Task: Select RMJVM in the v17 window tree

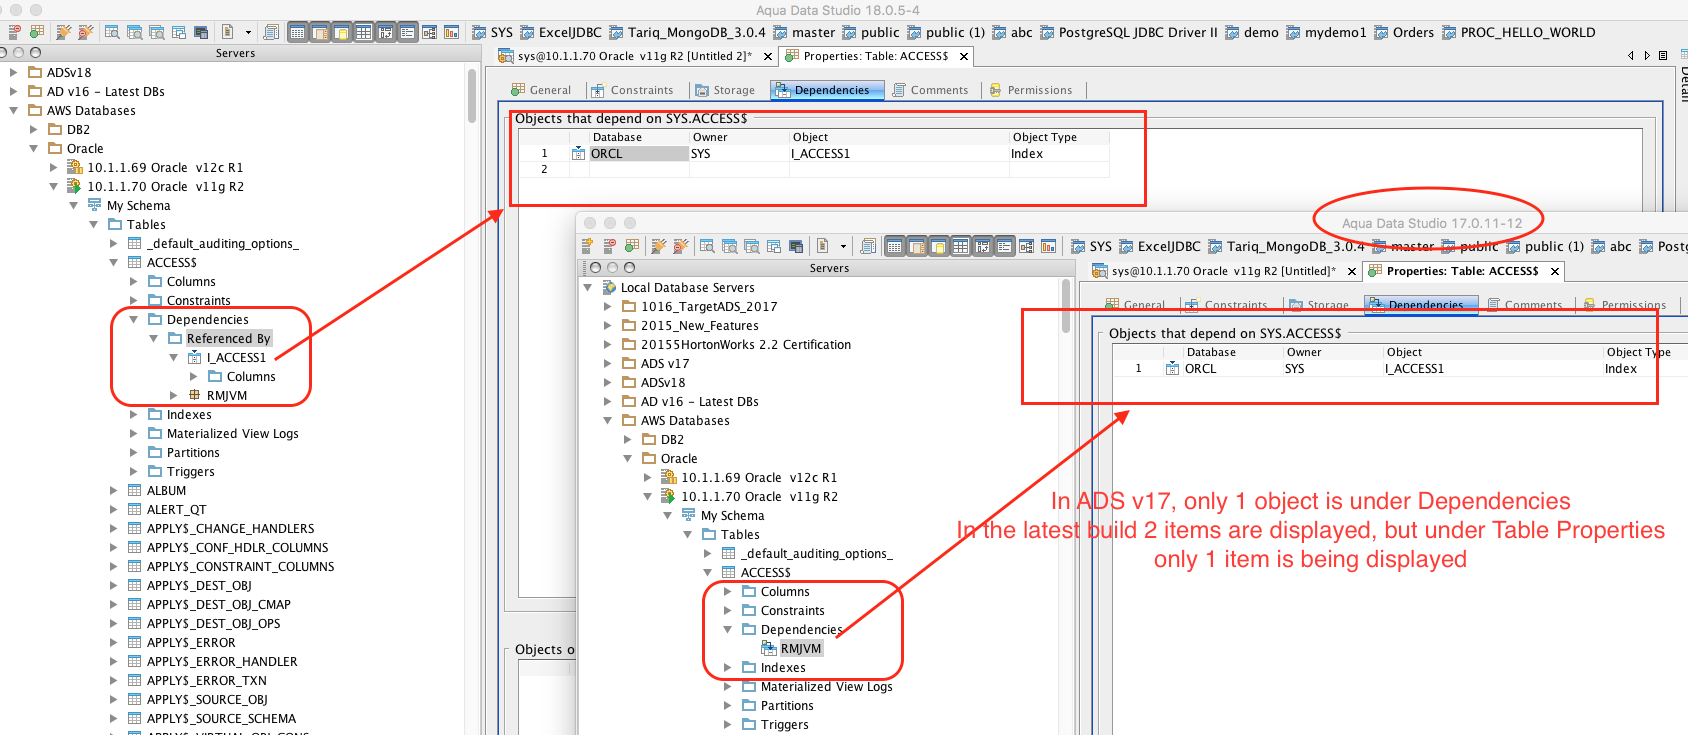Action: 801,649
